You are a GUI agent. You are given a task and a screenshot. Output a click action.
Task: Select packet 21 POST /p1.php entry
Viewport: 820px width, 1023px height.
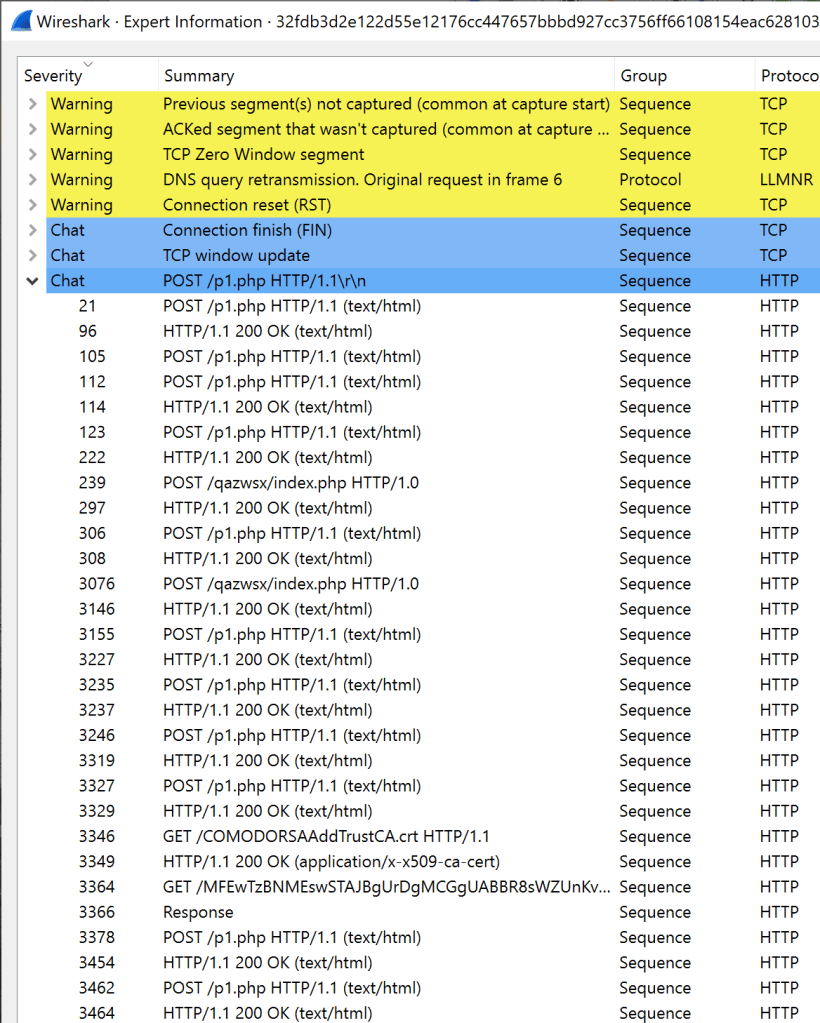pos(291,306)
